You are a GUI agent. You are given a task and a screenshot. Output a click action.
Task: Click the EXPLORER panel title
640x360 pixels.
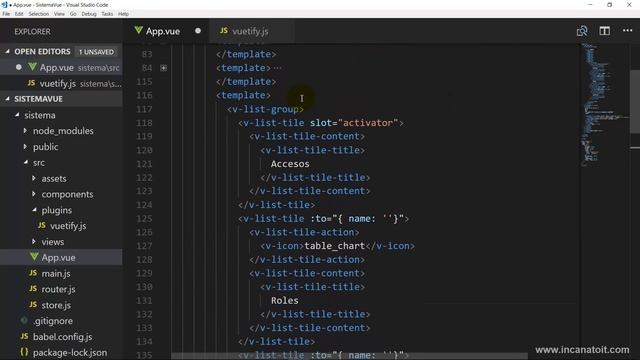click(32, 31)
